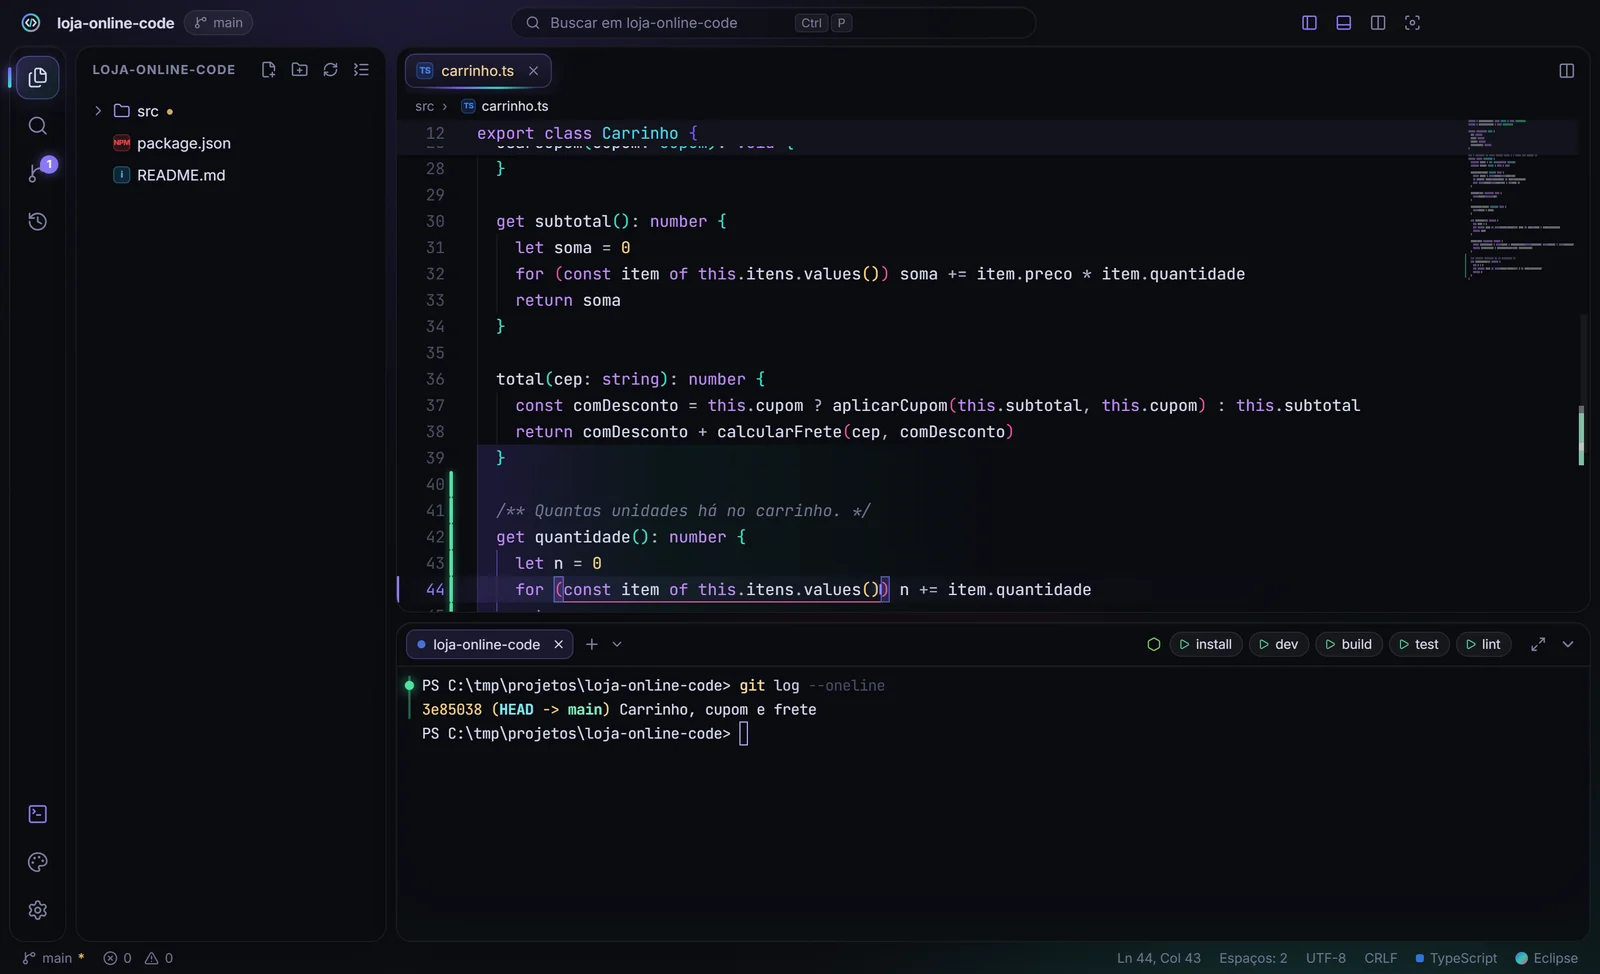
Task: Open Source Control with badge 1
Action: click(x=38, y=173)
